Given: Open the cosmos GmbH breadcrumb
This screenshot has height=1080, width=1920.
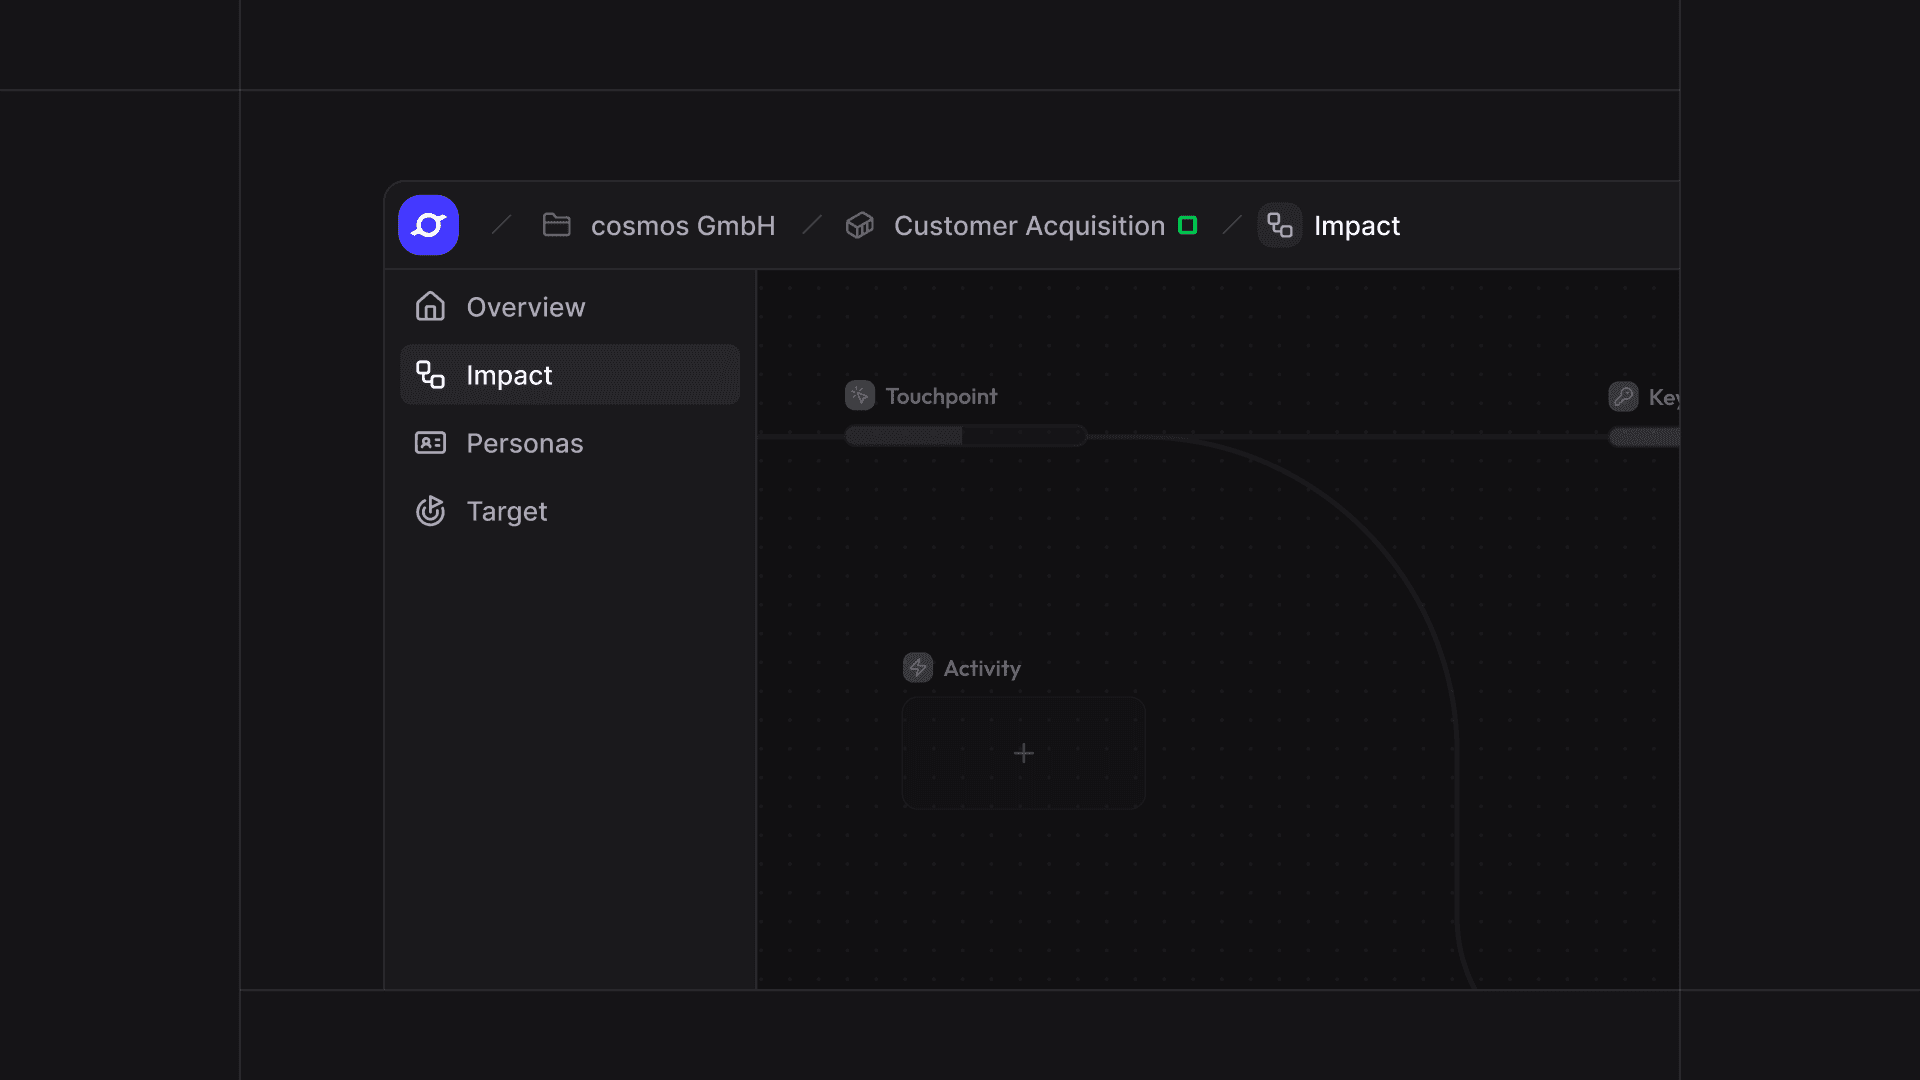Looking at the screenshot, I should point(683,226).
